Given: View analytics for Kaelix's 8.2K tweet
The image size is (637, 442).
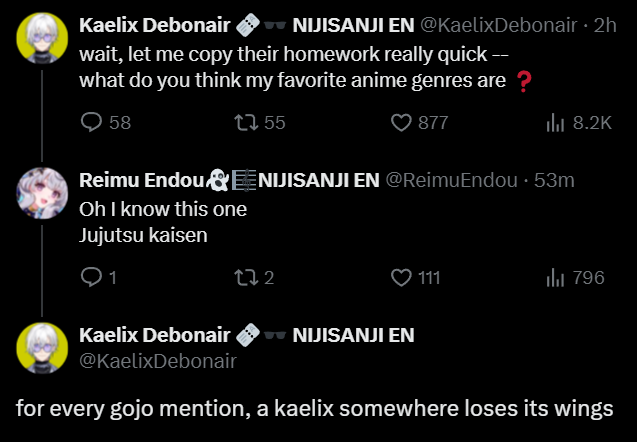Looking at the screenshot, I should 557,122.
